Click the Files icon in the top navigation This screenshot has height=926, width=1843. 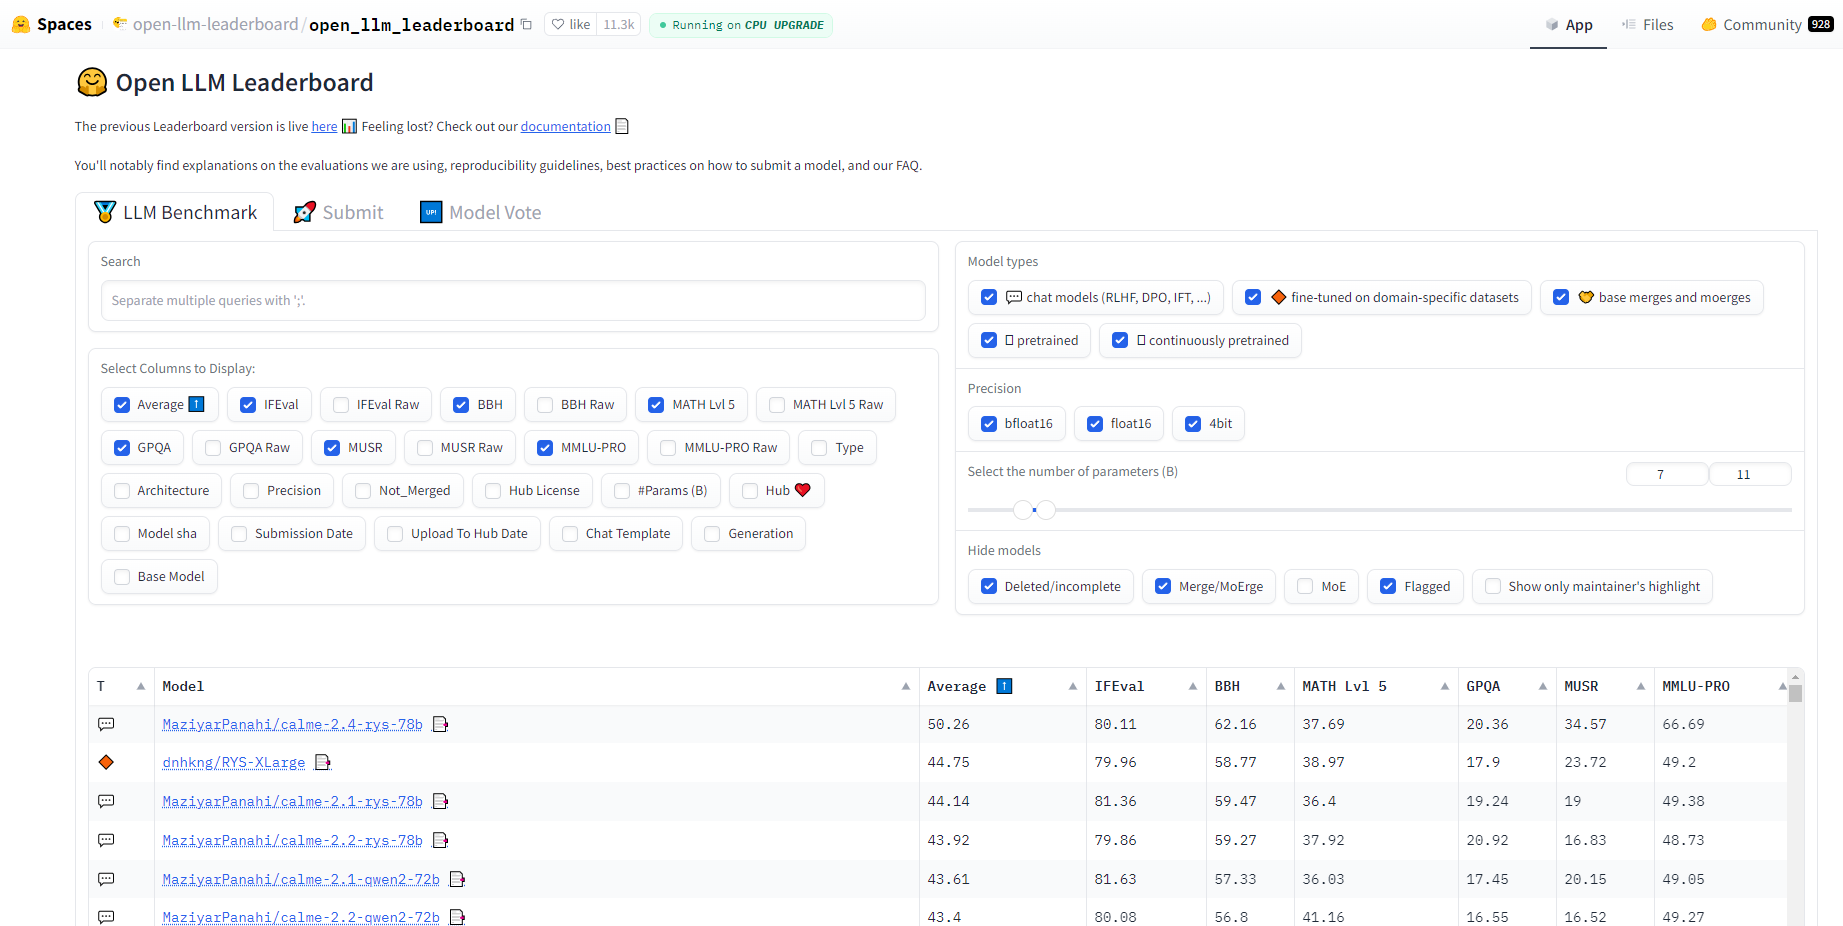pyautogui.click(x=1629, y=24)
